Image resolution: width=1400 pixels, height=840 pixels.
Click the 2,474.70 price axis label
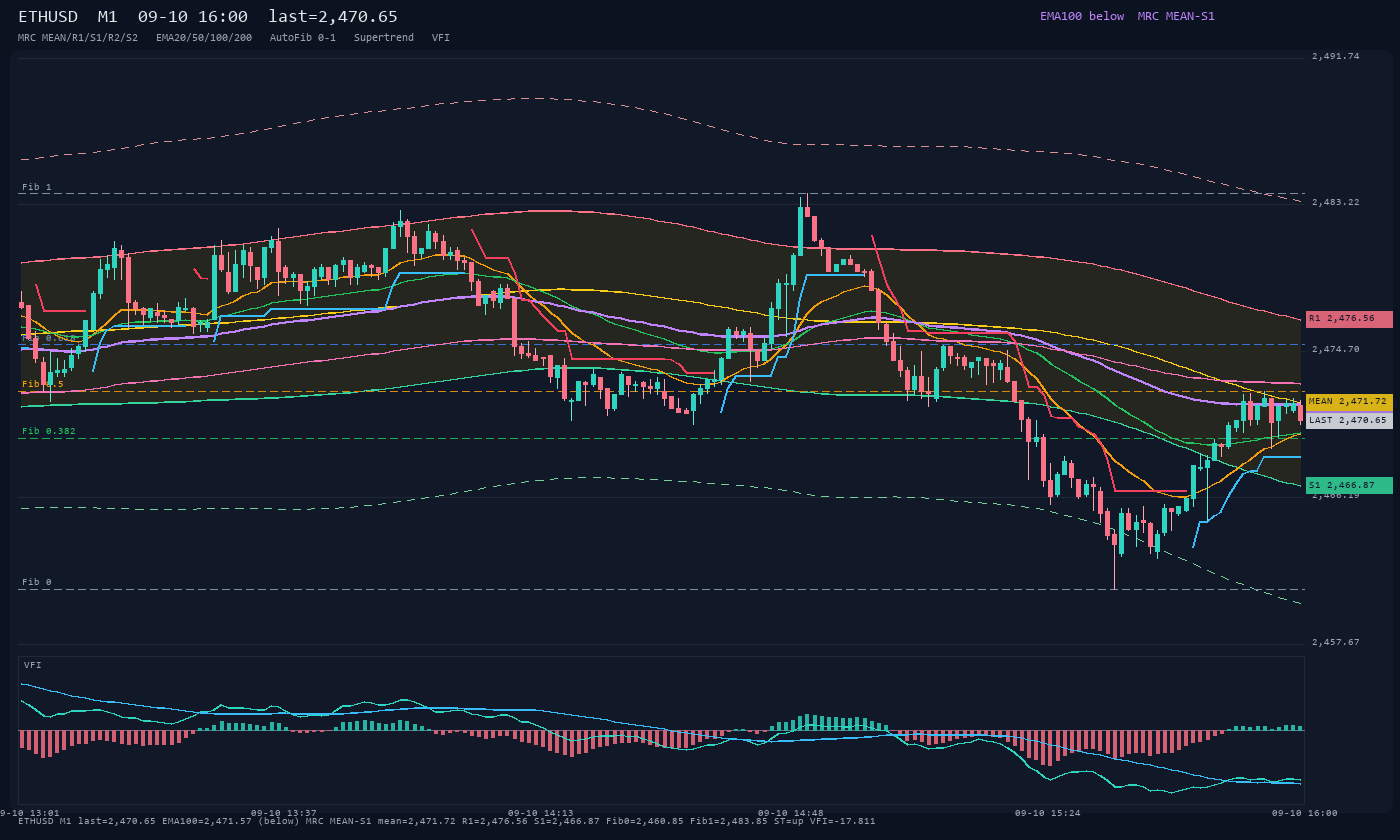point(1336,350)
